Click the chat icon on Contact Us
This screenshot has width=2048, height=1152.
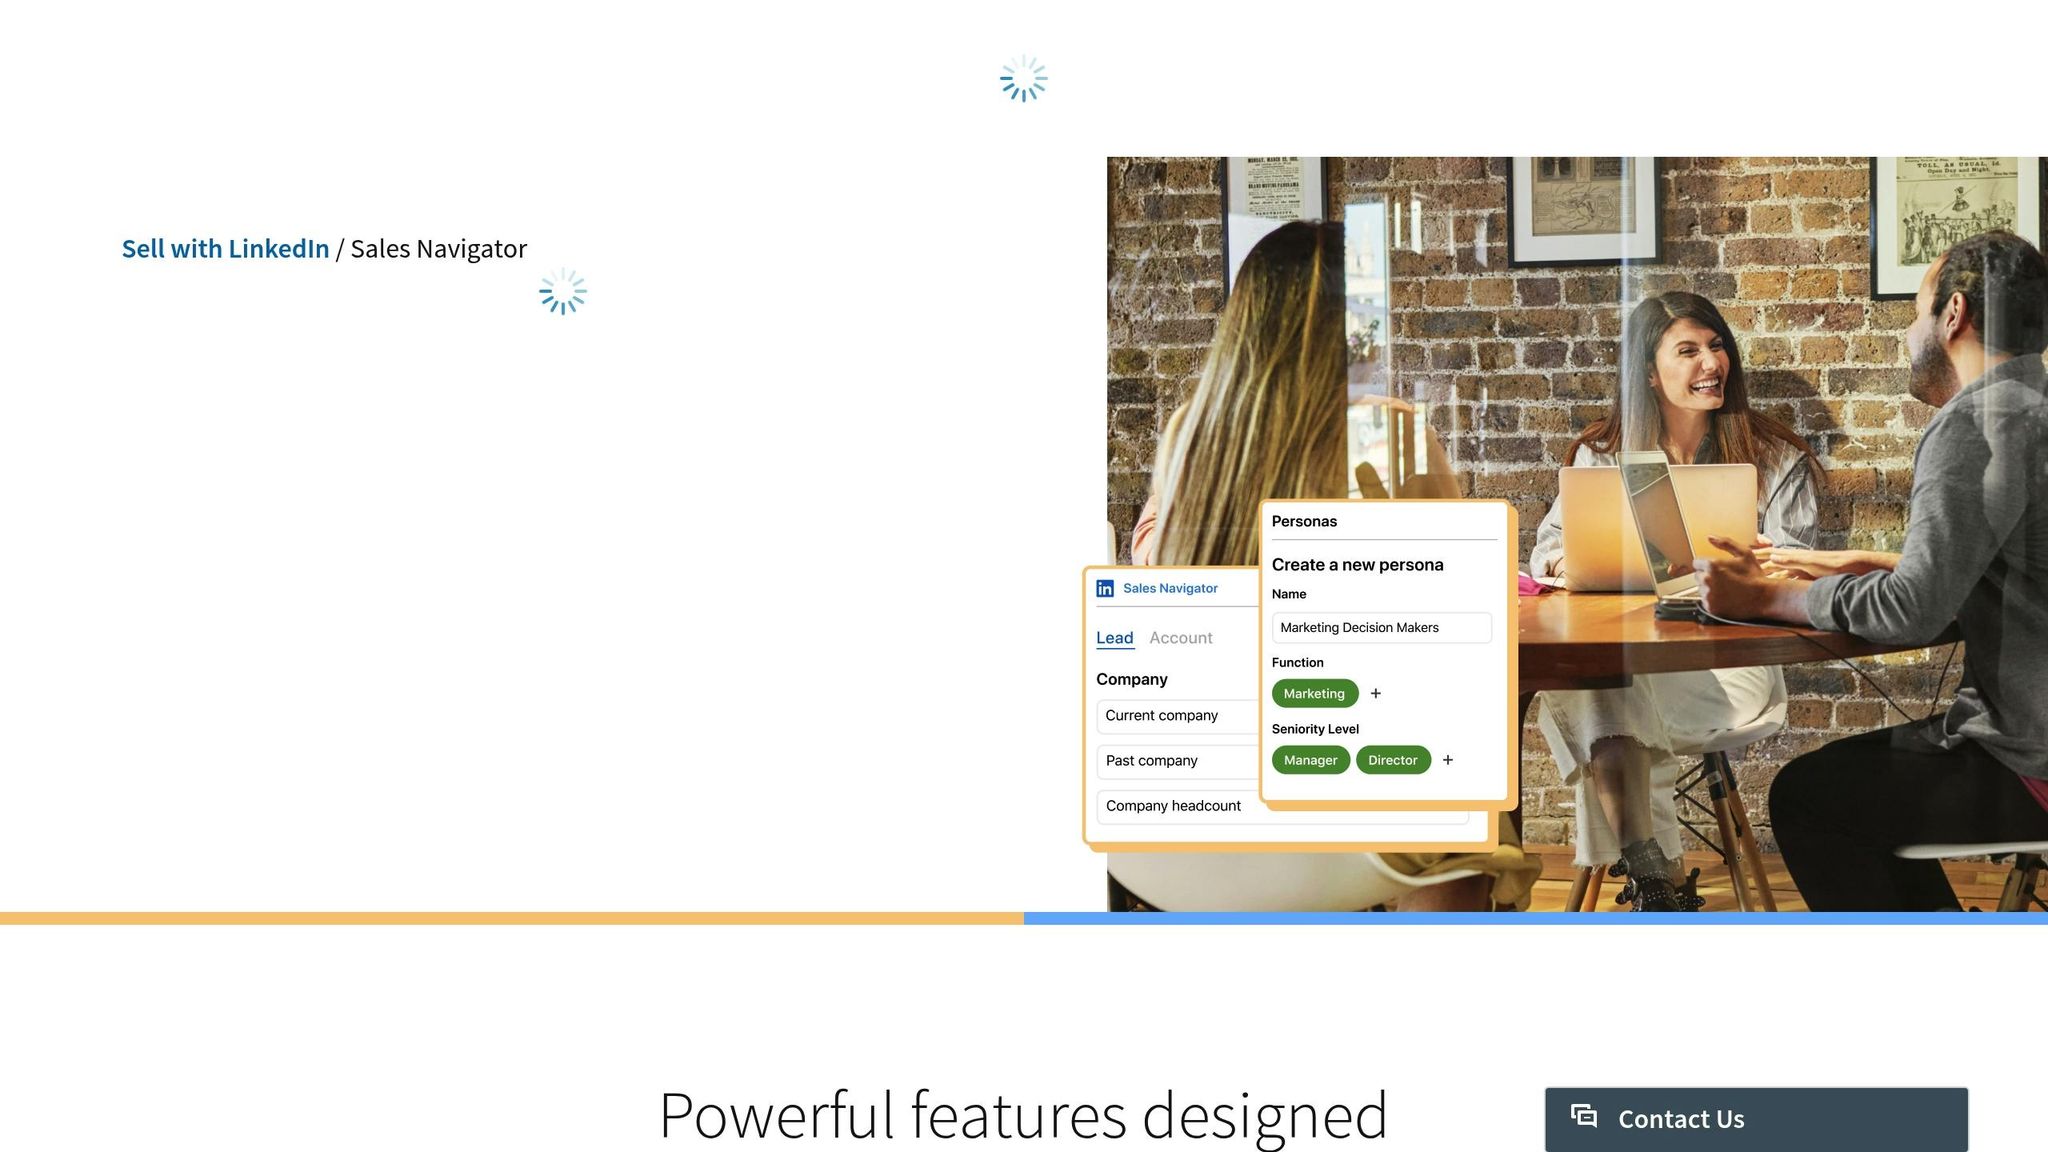(x=1584, y=1116)
